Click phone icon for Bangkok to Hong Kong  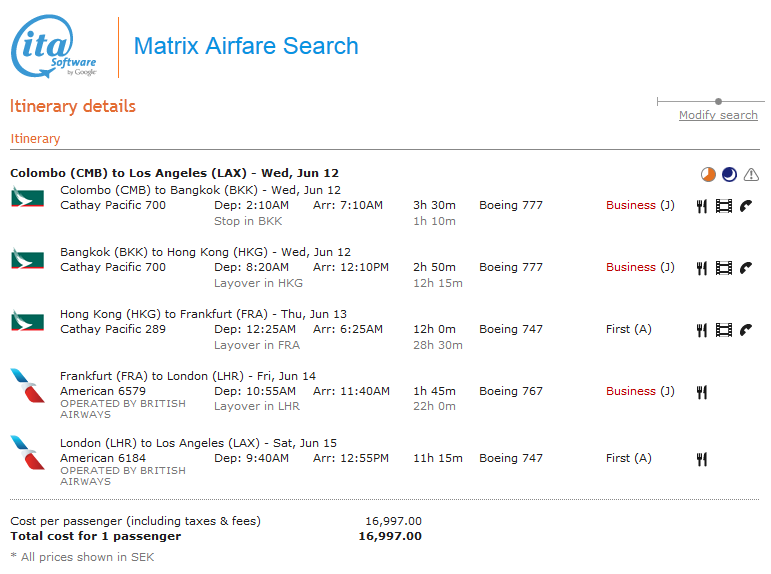pyautogui.click(x=746, y=268)
